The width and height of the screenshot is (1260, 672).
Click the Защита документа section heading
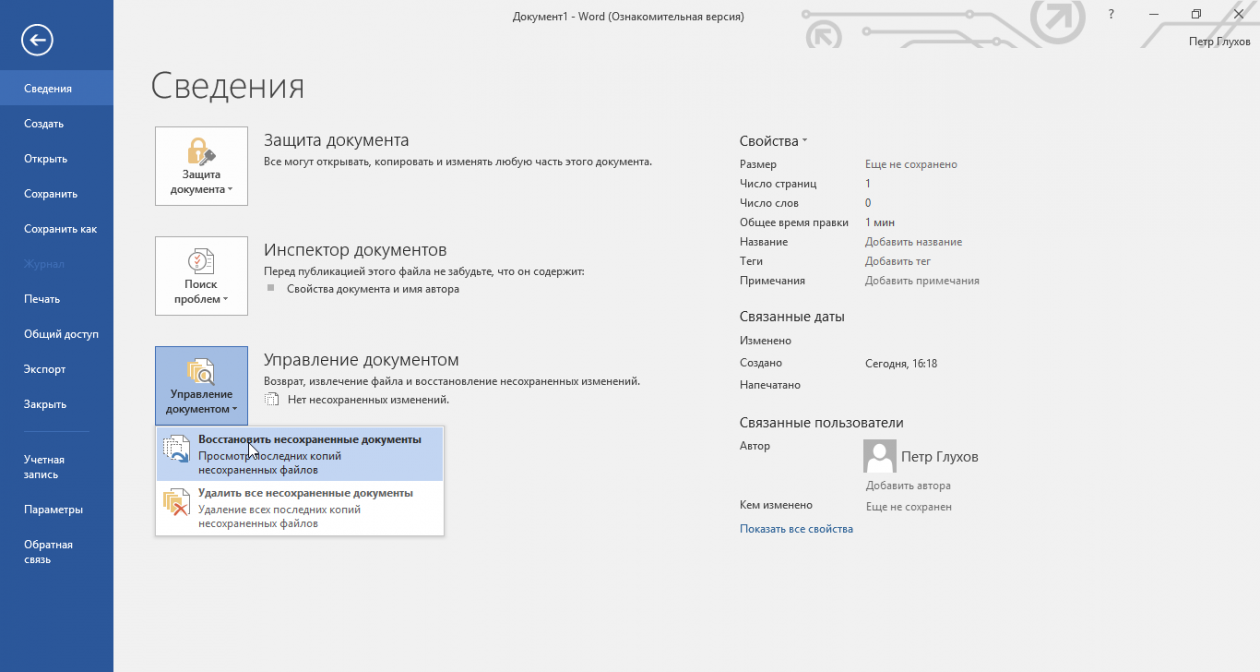[336, 140]
